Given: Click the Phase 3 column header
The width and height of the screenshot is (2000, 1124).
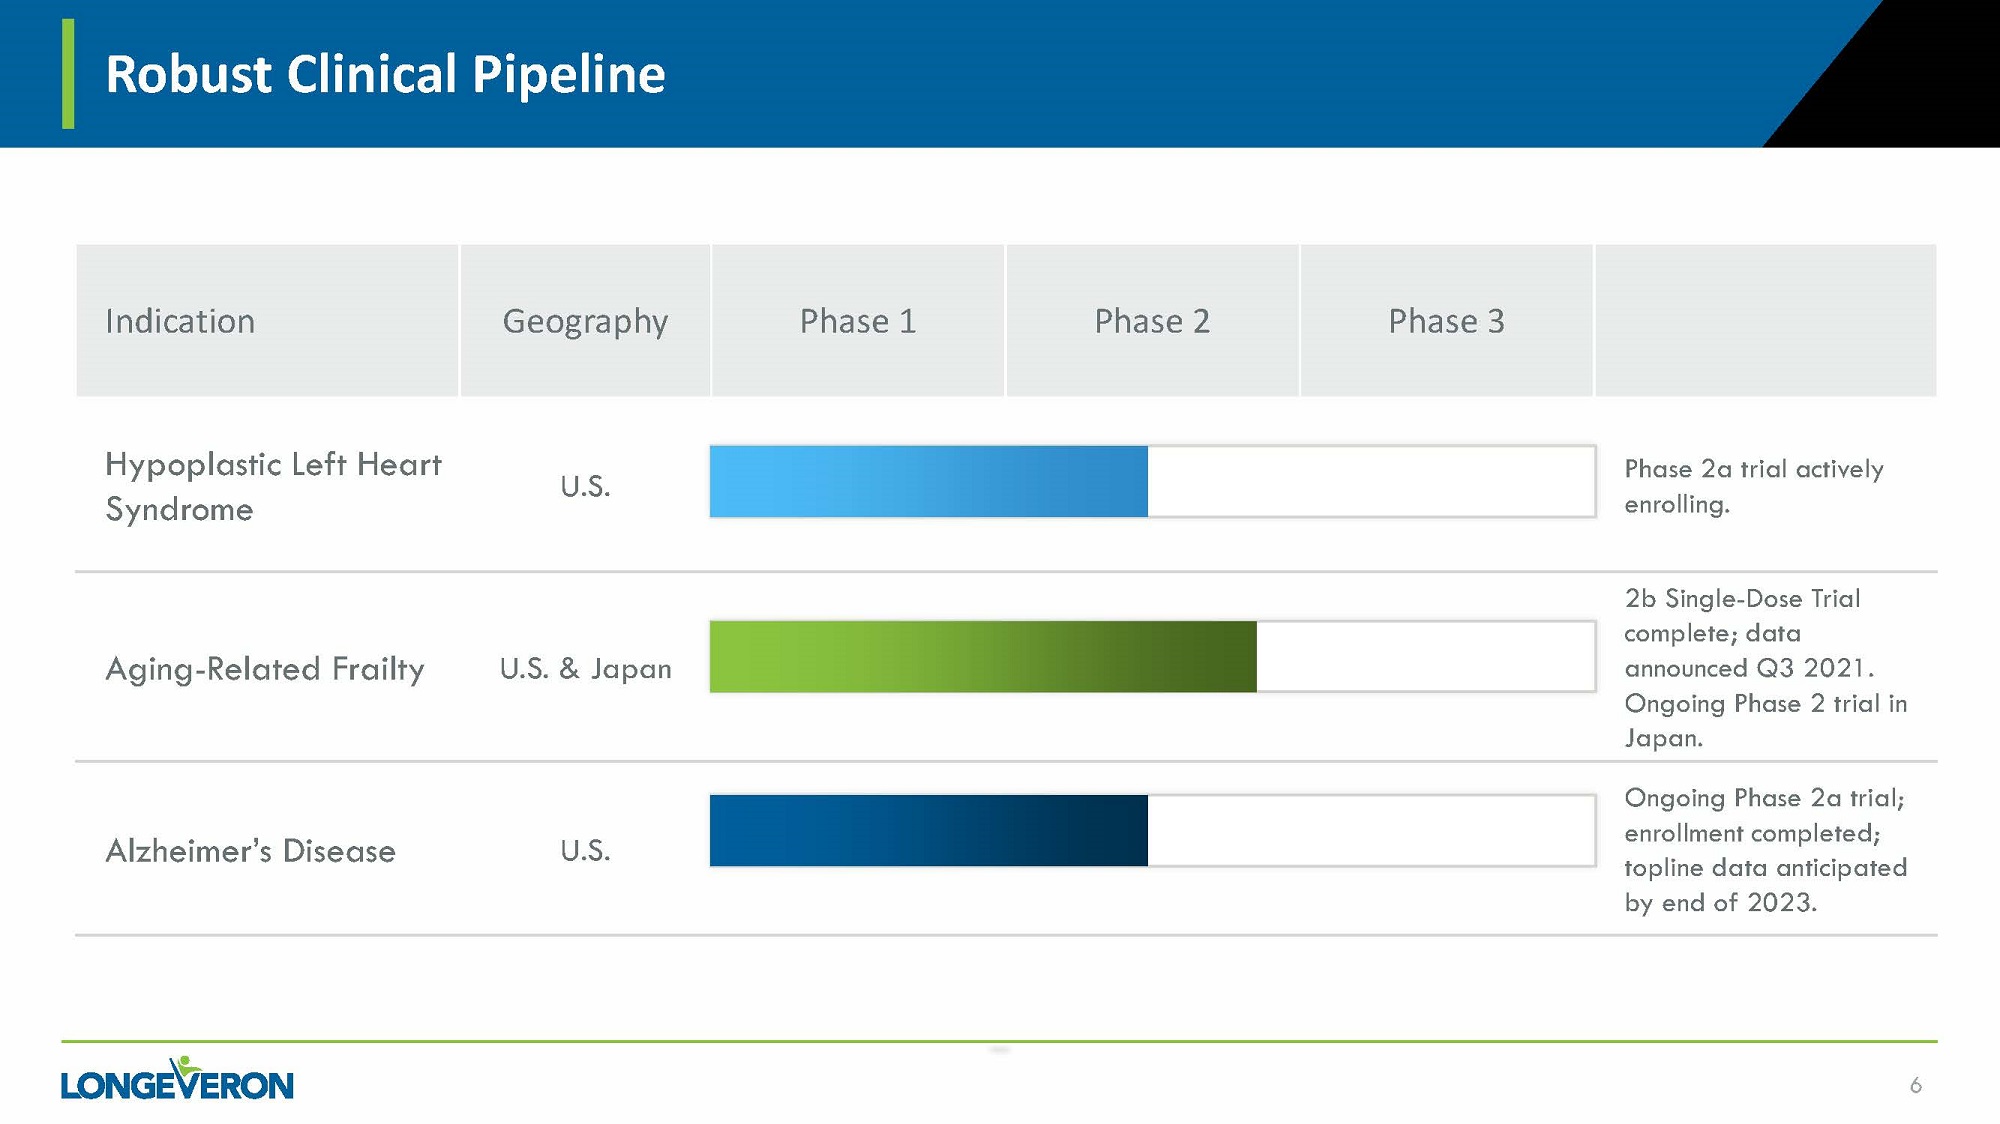Looking at the screenshot, I should 1446,321.
